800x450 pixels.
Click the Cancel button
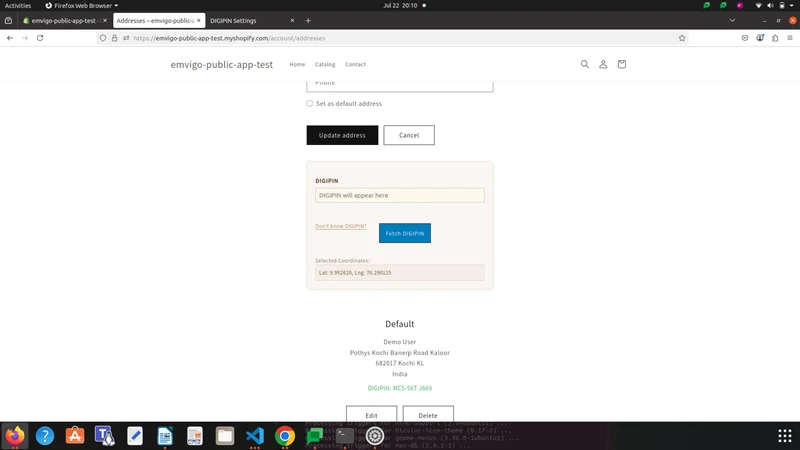click(409, 135)
